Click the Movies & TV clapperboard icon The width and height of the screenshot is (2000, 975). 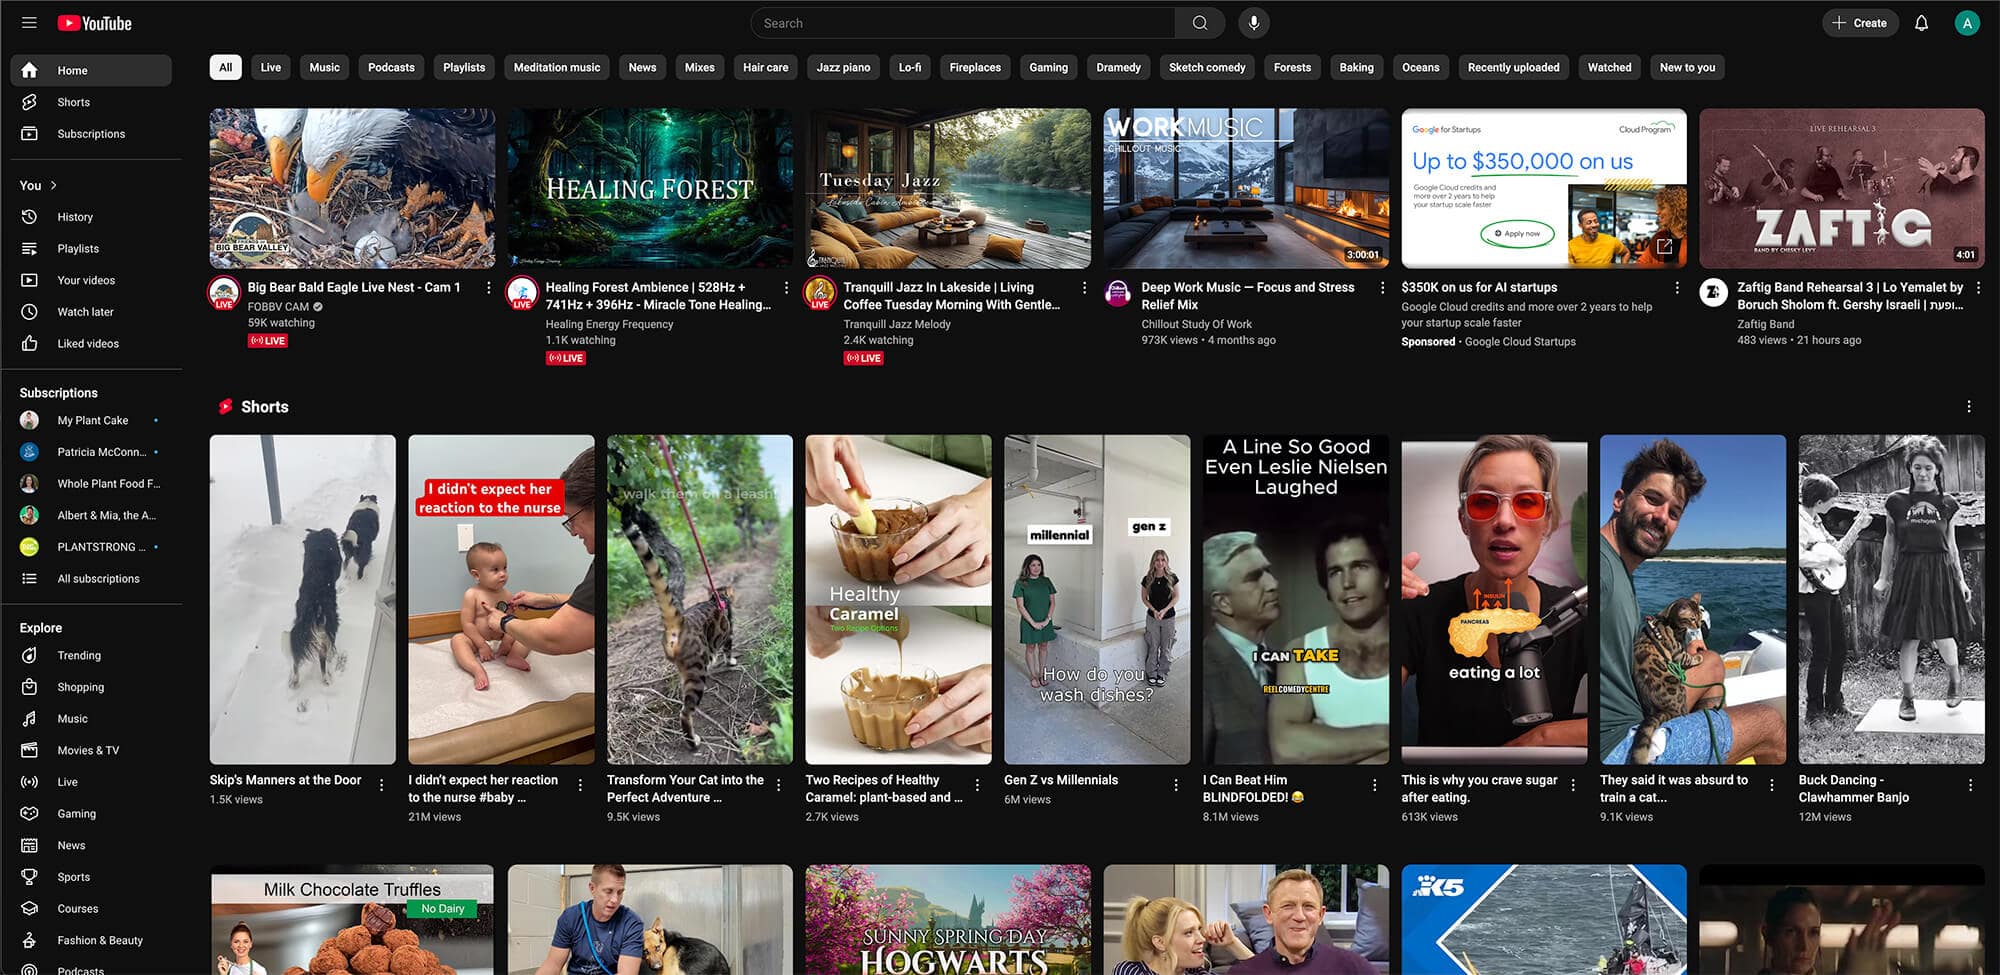pos(29,750)
